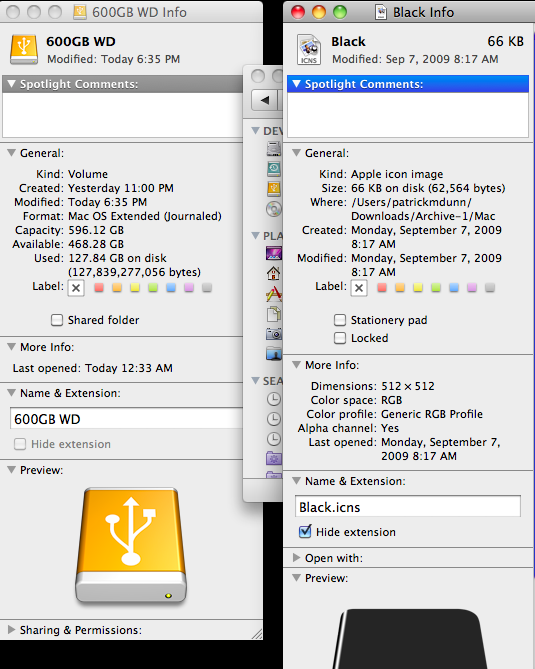535x669 pixels.
Task: Click the black icon preview image in Black Info
Action: (409, 639)
